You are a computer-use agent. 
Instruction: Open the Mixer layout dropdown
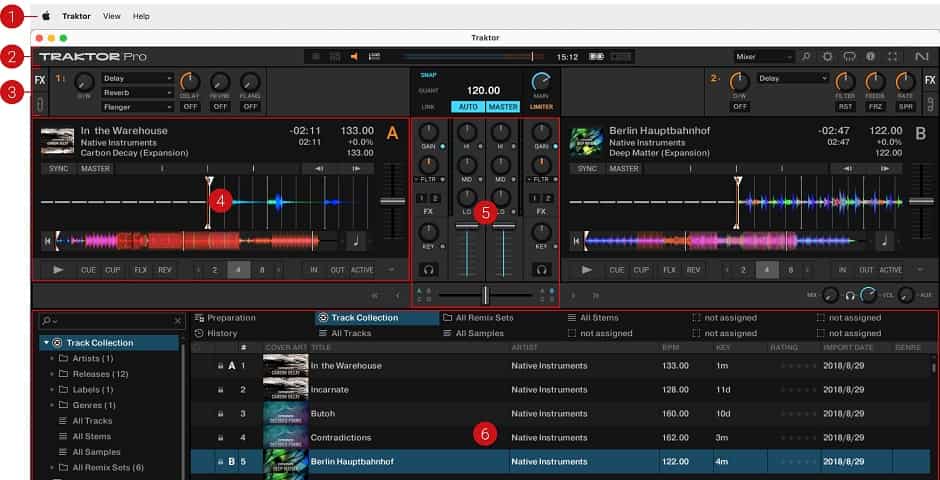tap(764, 57)
